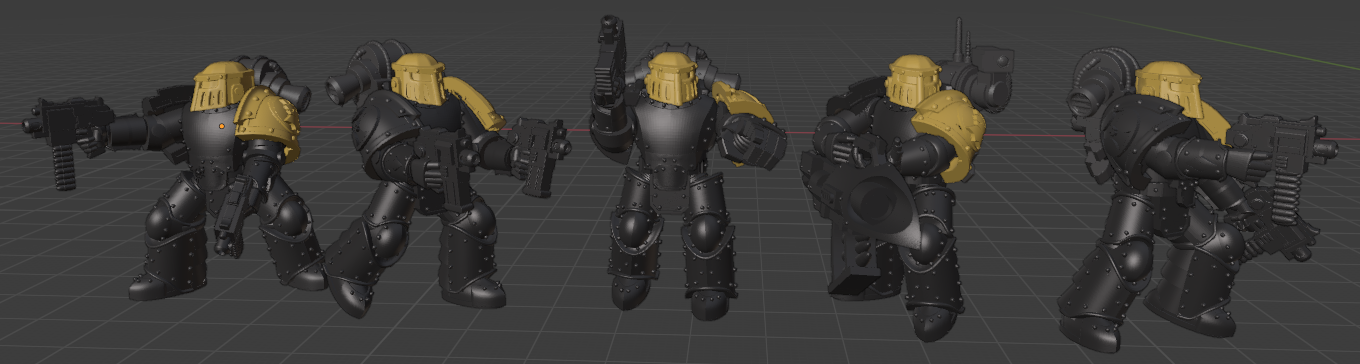Select the leftmost figure's yellow shoulder pad
Viewport: 1360px width, 364px height.
(267, 124)
